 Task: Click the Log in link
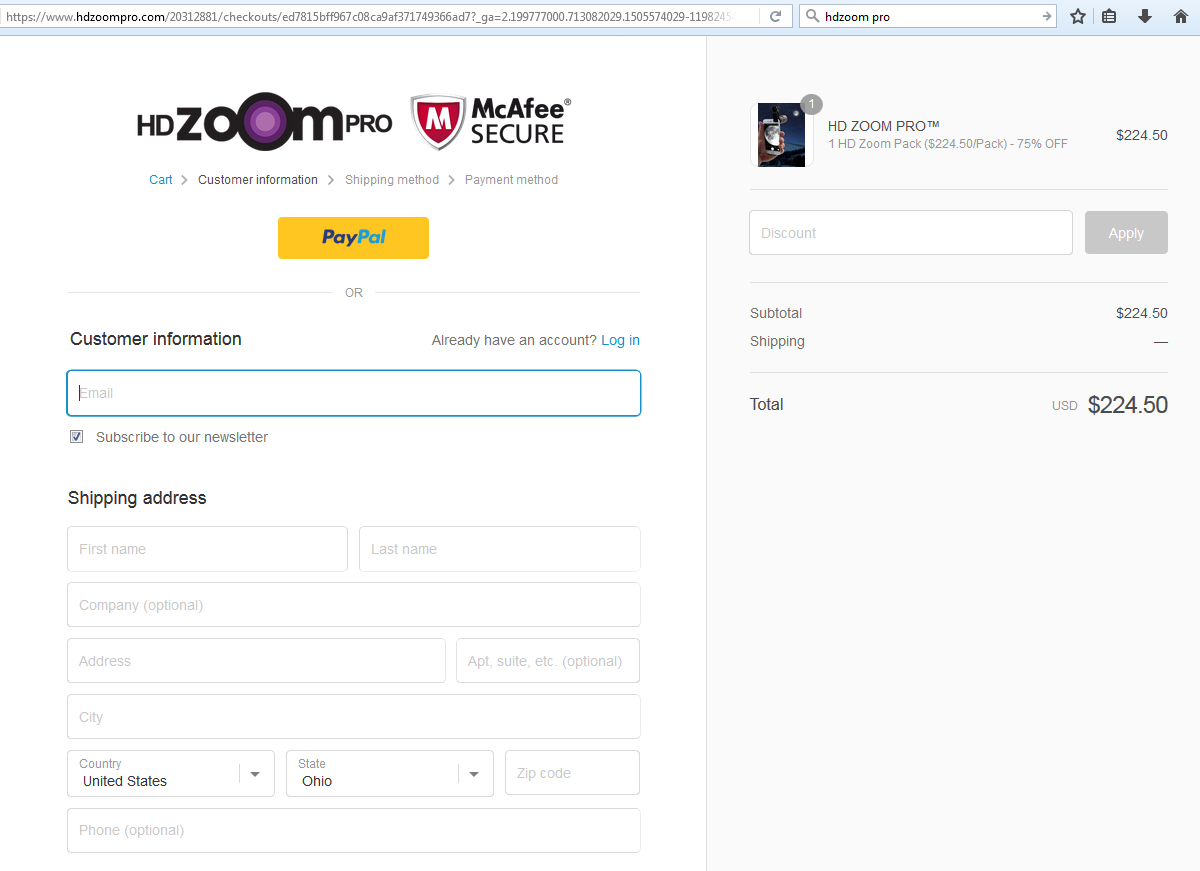(620, 340)
